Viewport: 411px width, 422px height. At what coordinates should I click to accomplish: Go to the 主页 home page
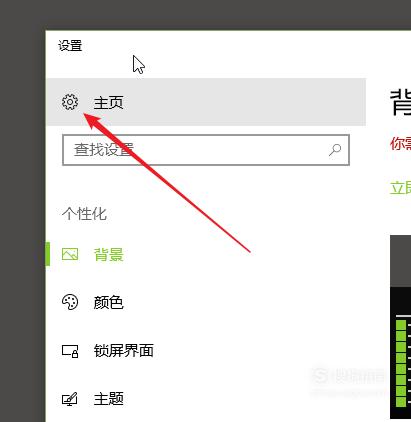click(x=206, y=102)
